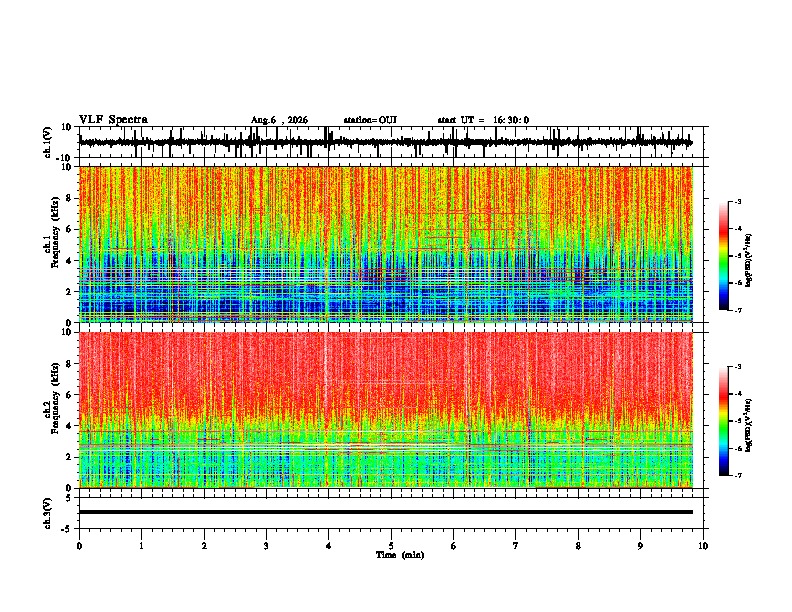Click the 'ch.1(V)' waveform axis label
This screenshot has height=612, width=792.
tap(48, 142)
